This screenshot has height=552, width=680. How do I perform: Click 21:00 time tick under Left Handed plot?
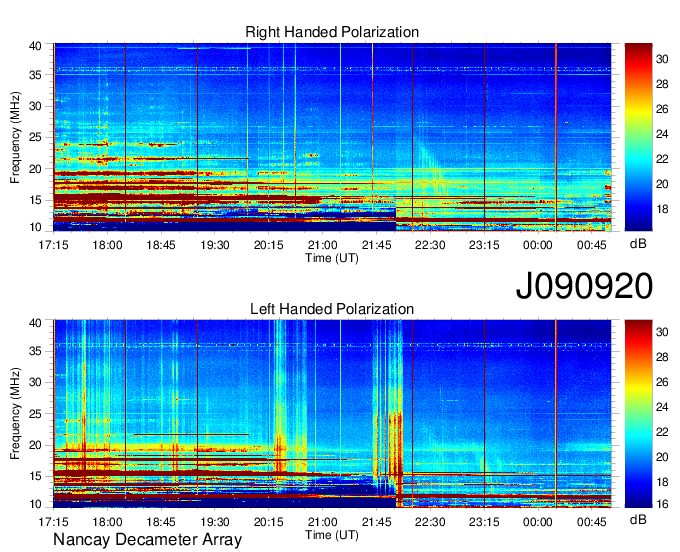[322, 522]
